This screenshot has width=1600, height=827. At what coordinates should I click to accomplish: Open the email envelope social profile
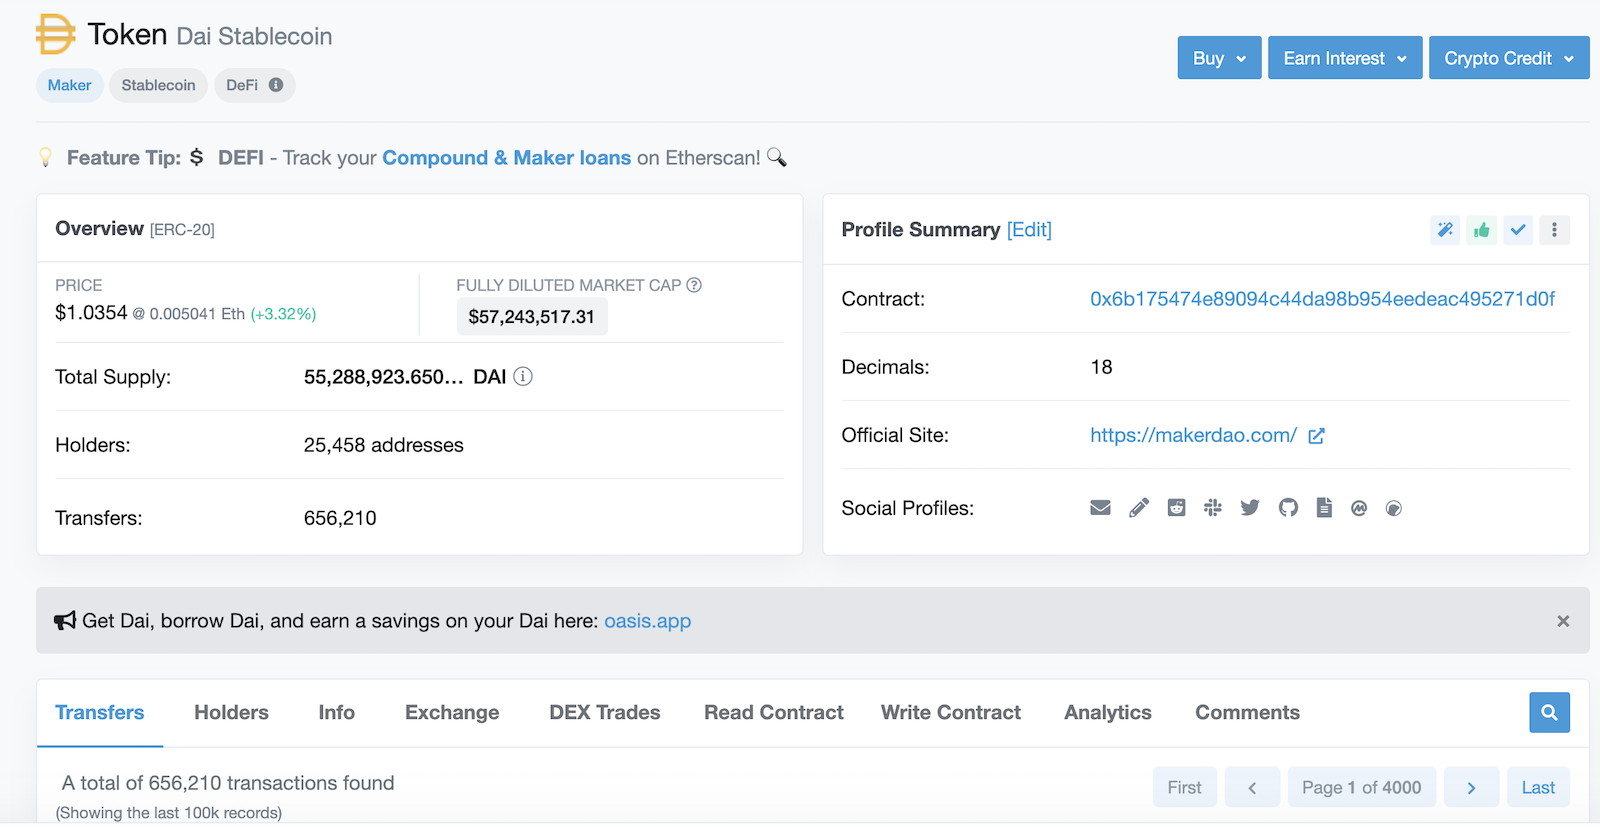tap(1100, 508)
